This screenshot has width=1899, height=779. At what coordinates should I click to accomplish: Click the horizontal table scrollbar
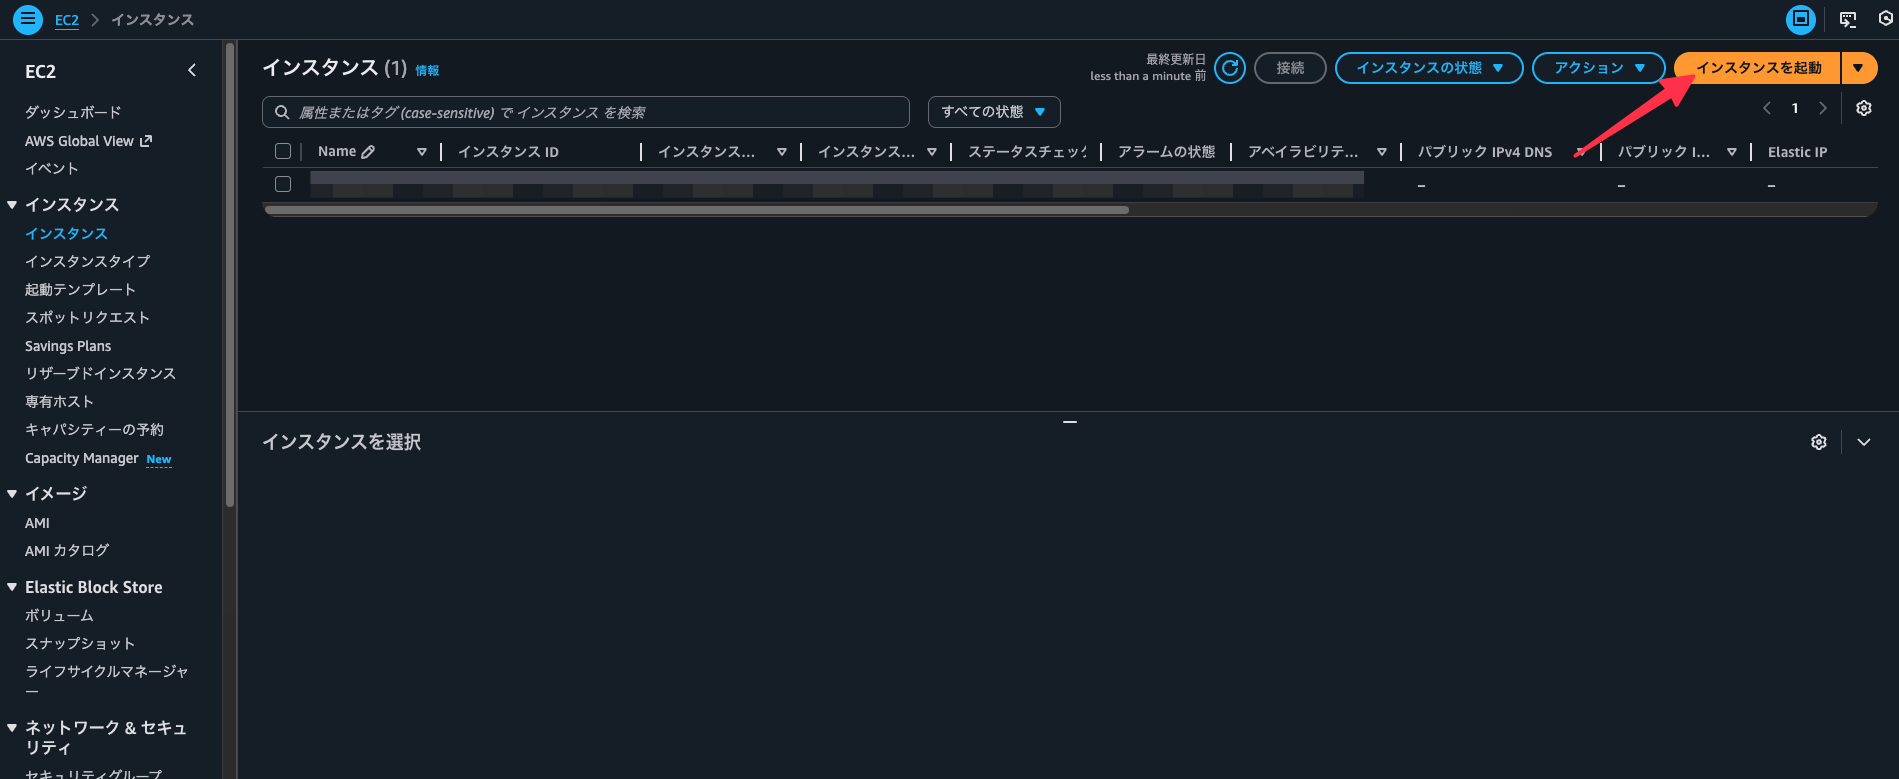coord(696,210)
